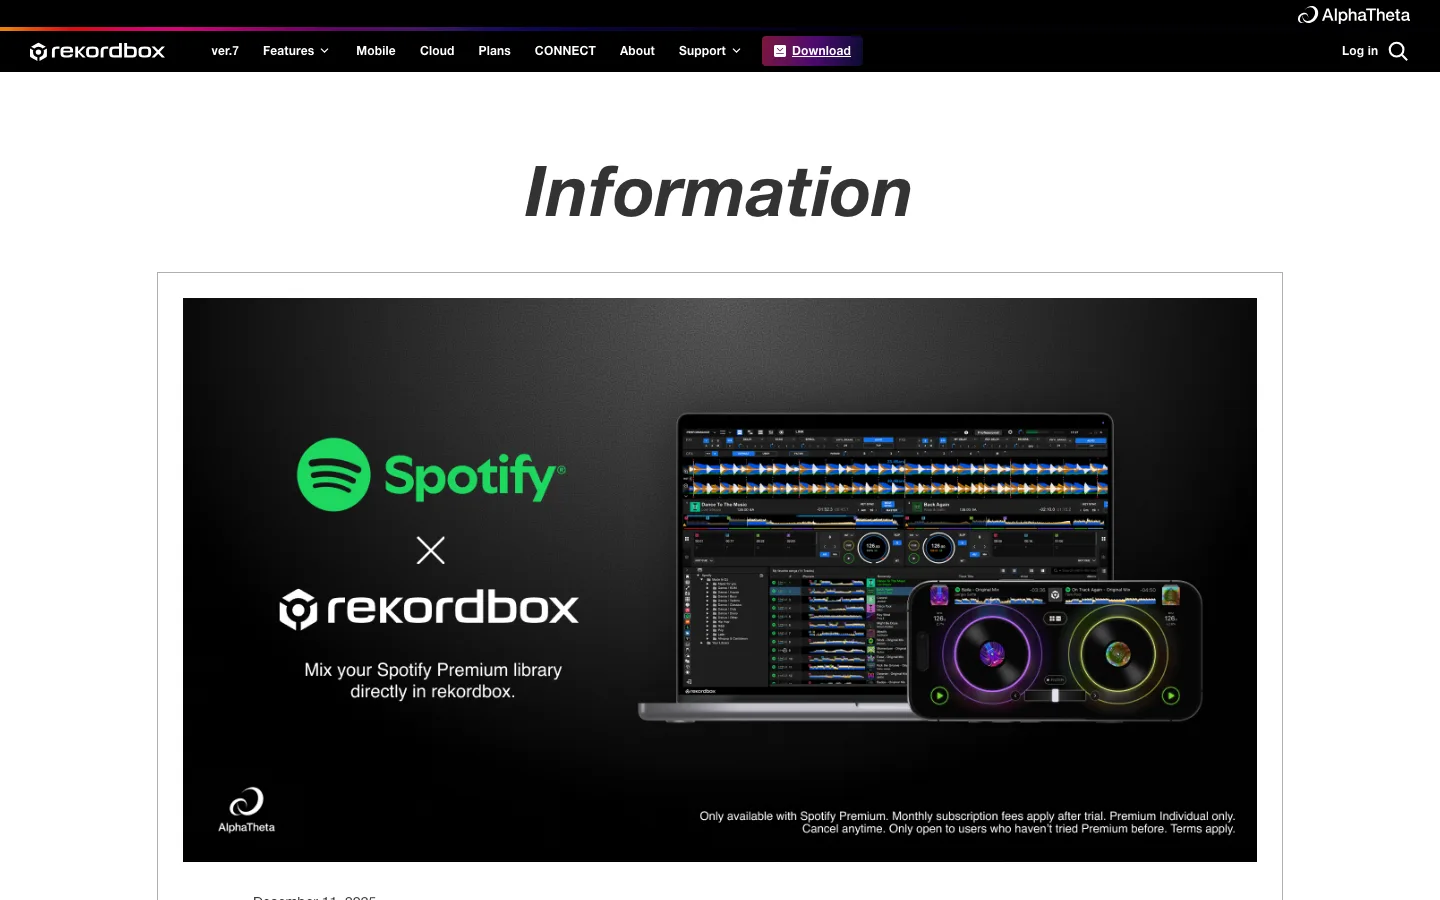Viewport: 1440px width, 900px height.
Task: Expand the Support dropdown menu
Action: pos(710,51)
